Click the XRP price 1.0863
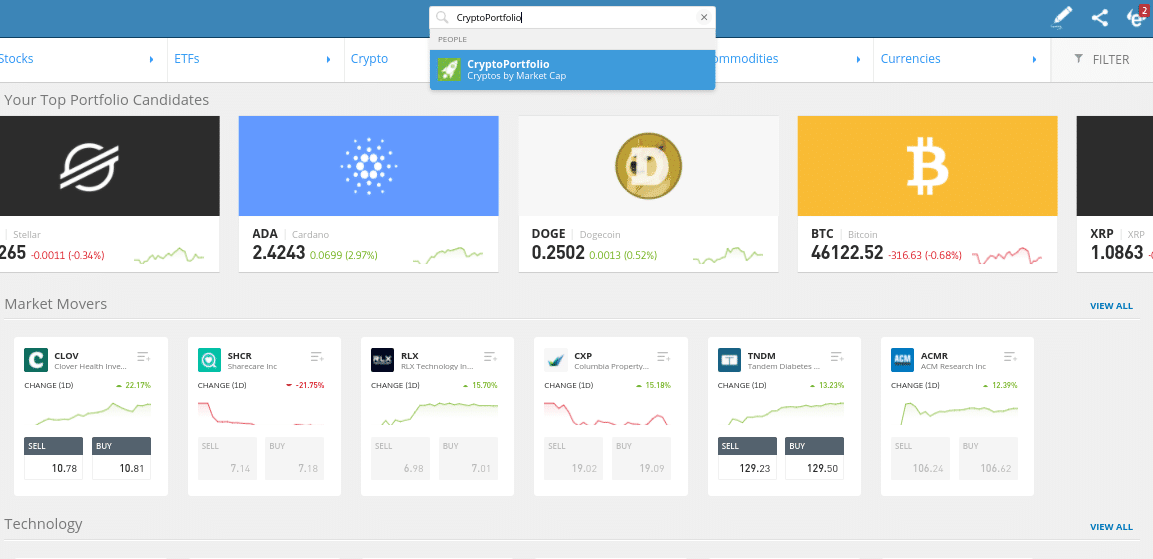Image resolution: width=1153 pixels, height=559 pixels. [1117, 253]
